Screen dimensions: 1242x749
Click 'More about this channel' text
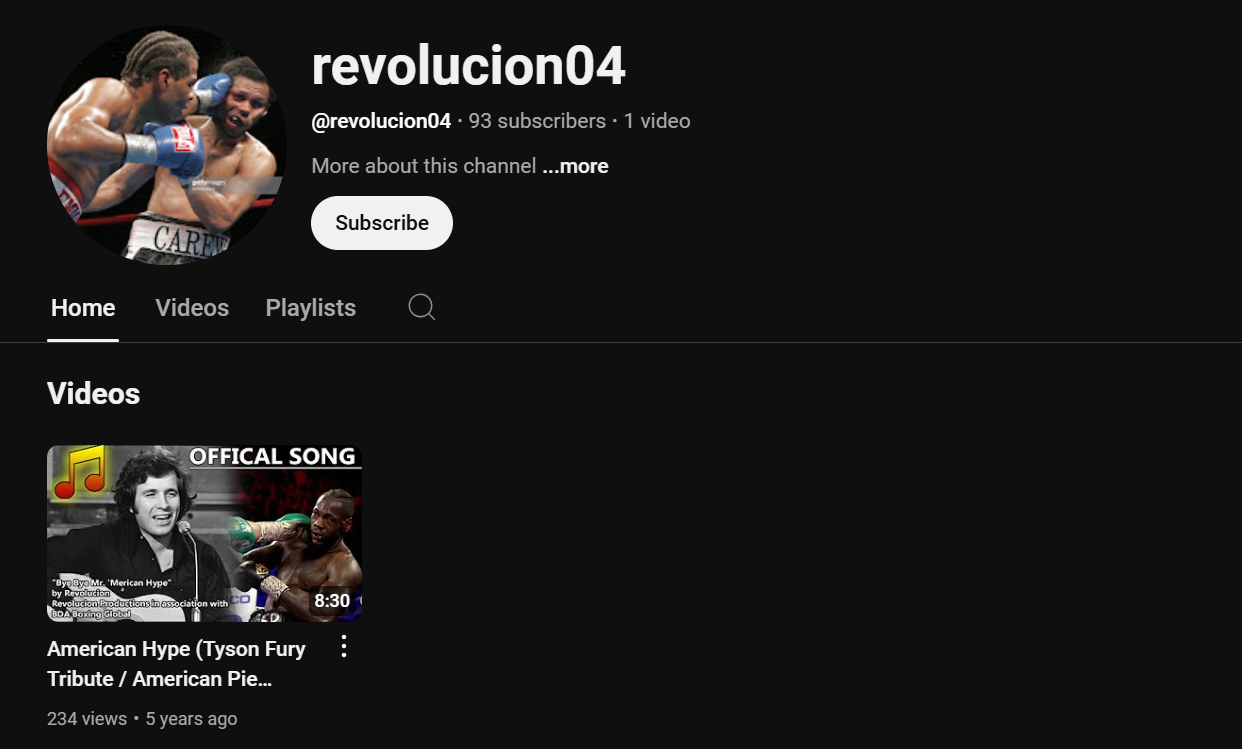tap(424, 166)
